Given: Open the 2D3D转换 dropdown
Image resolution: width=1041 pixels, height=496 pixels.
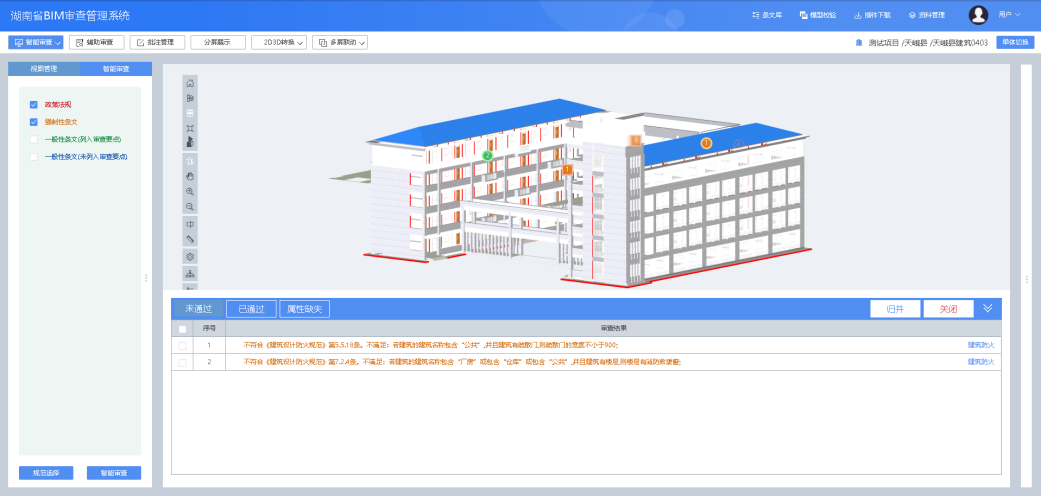Looking at the screenshot, I should coord(278,42).
